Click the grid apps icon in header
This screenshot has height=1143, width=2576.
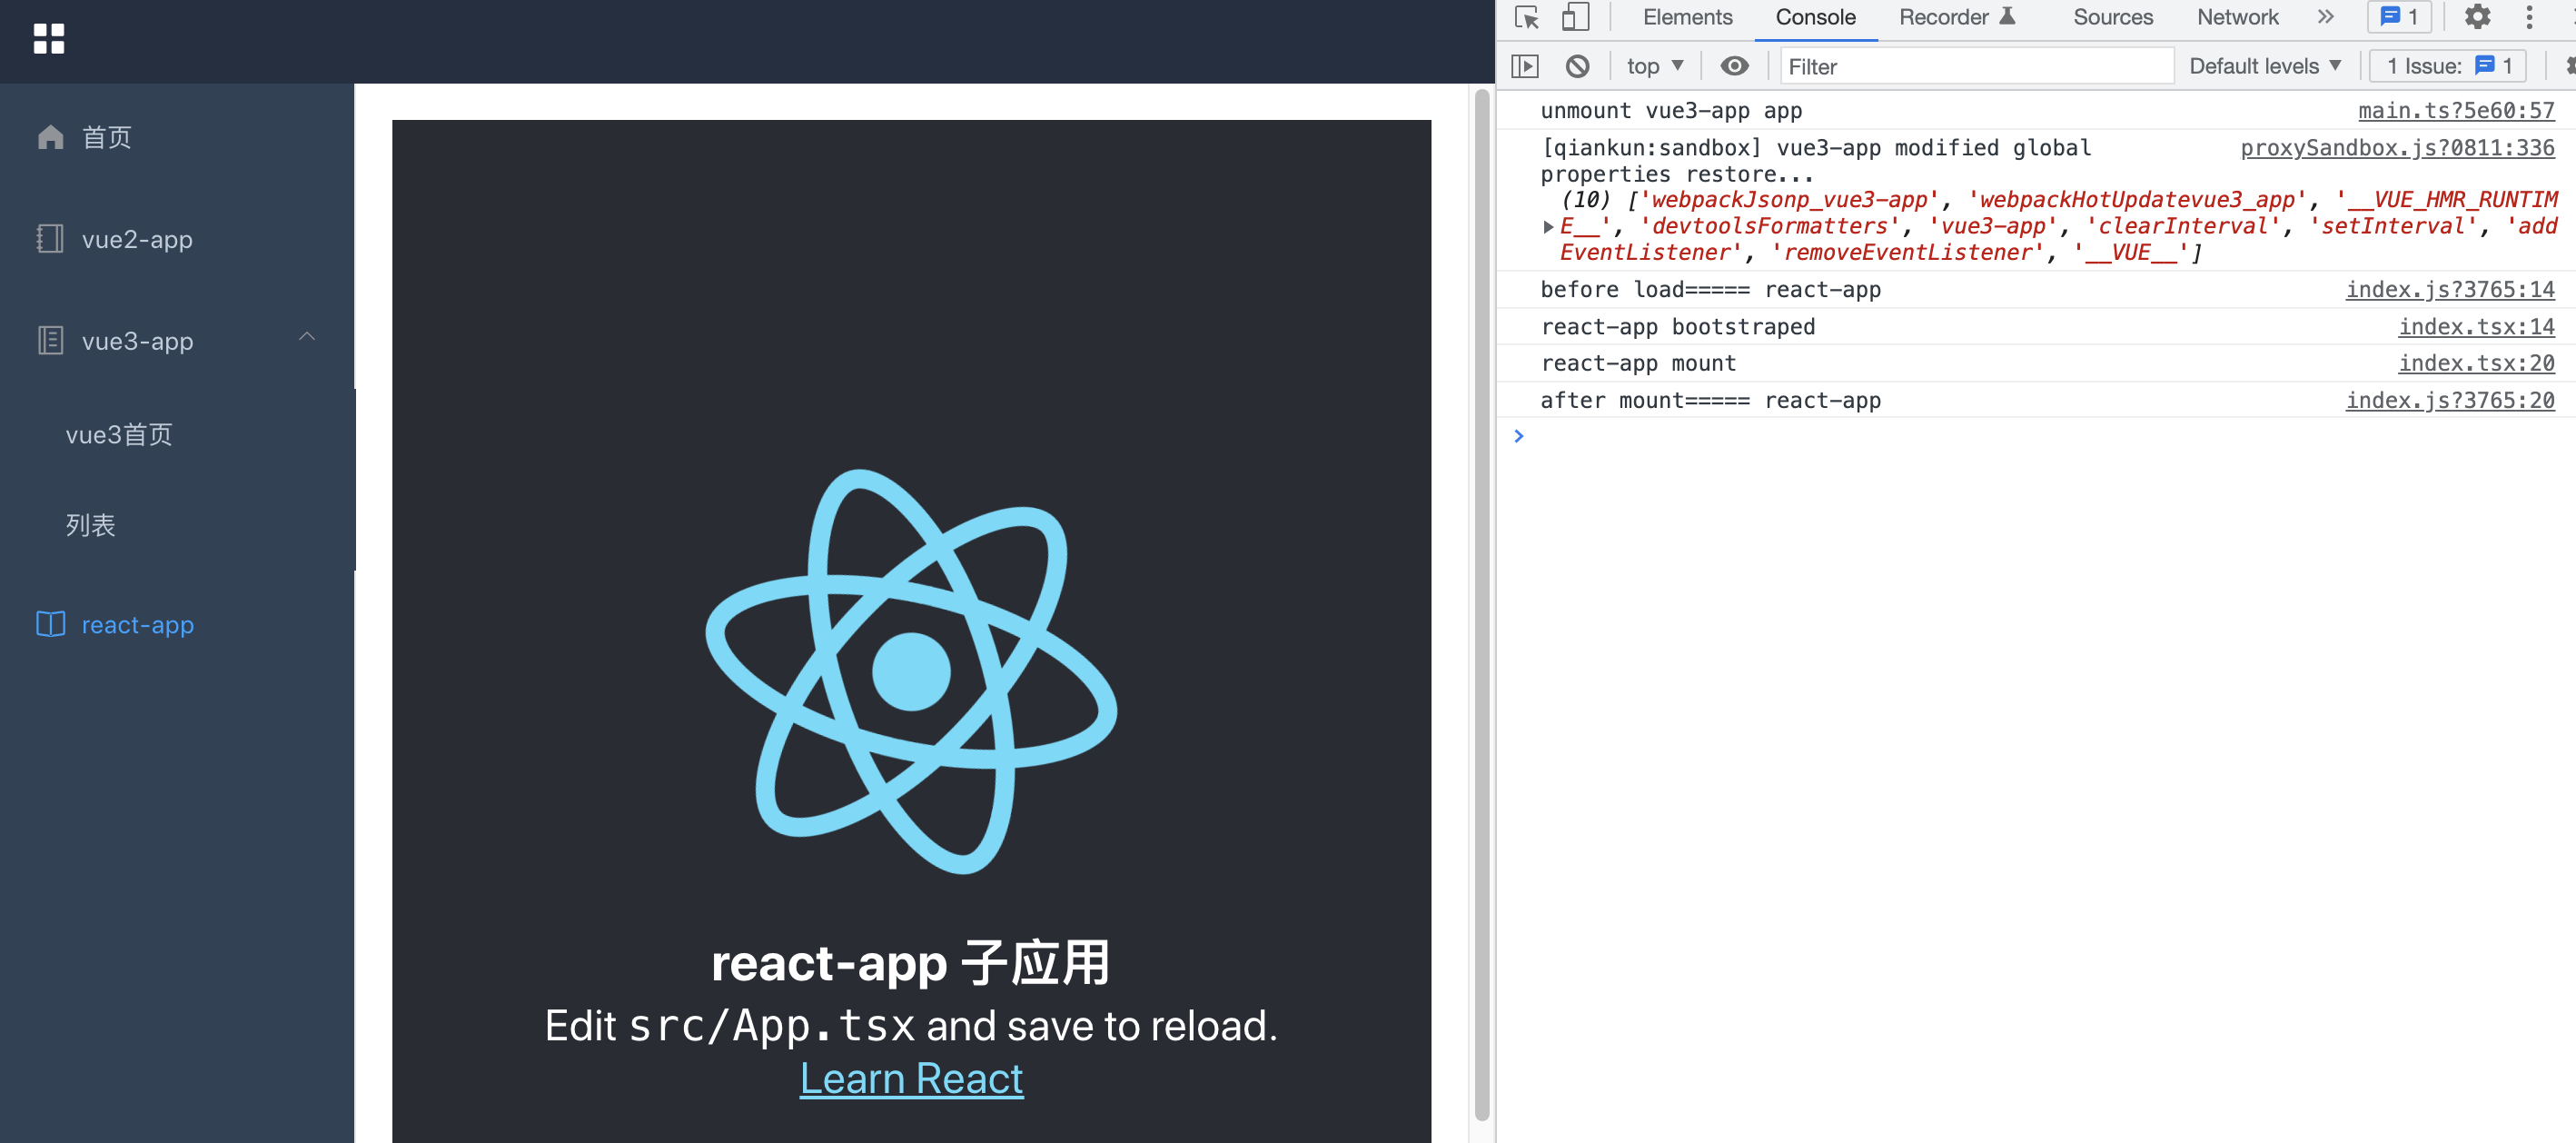coord(49,39)
